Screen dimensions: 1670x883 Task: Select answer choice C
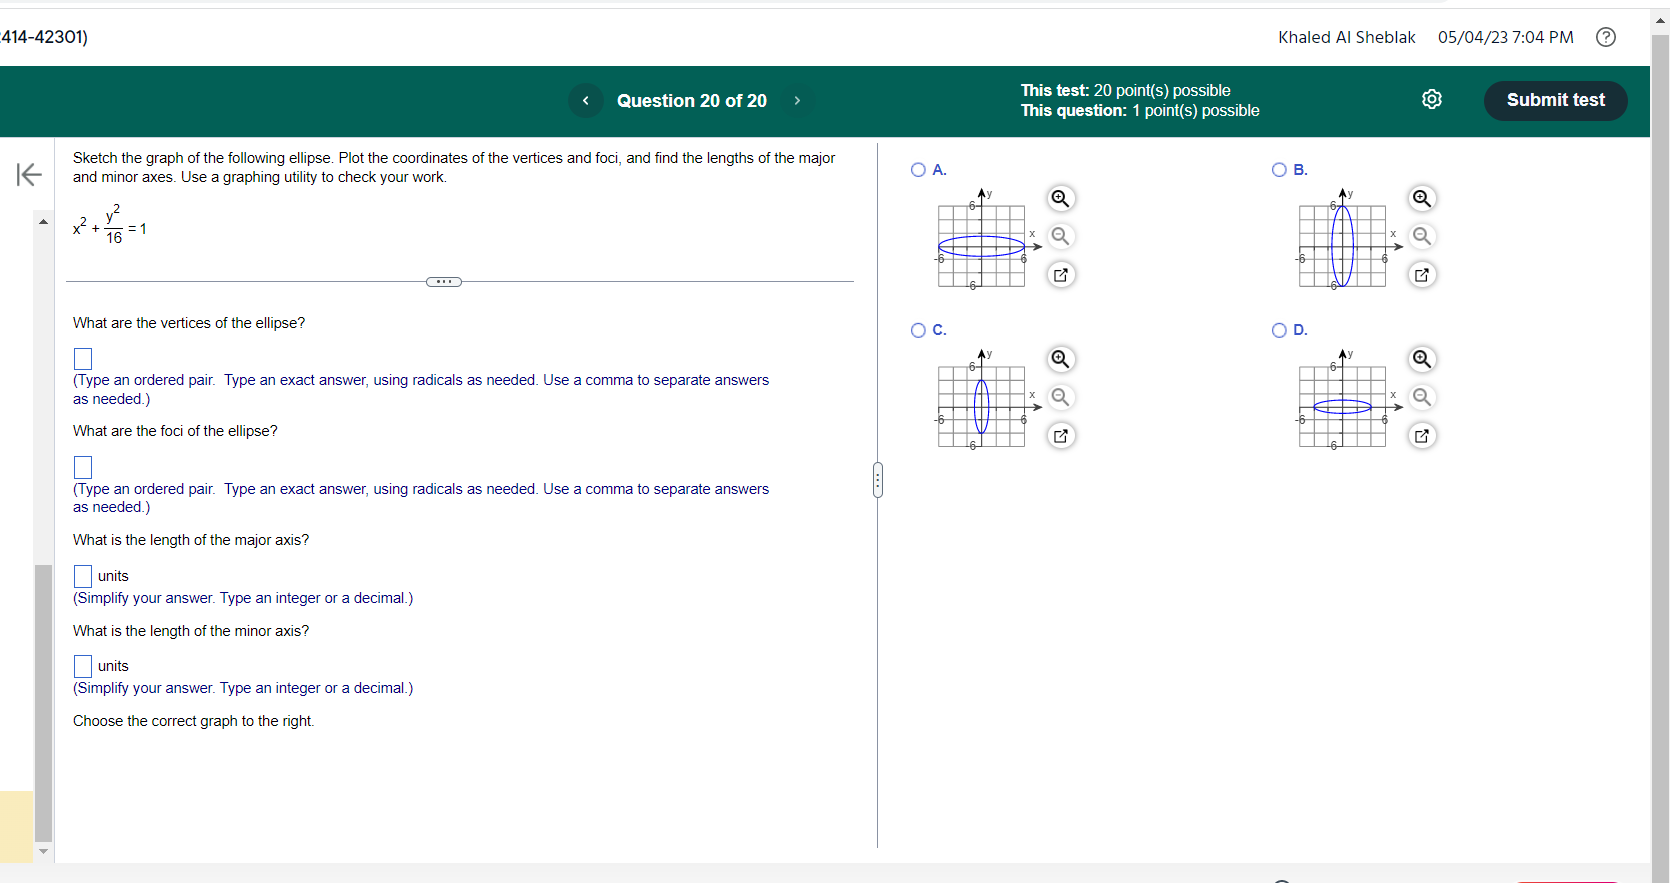point(918,330)
